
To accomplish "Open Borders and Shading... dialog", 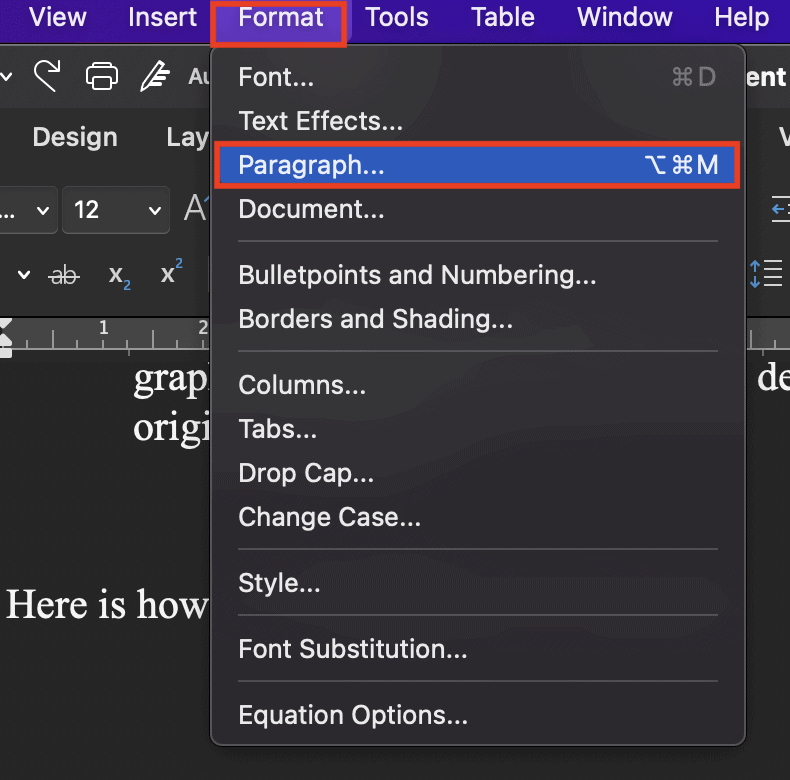I will pos(478,319).
